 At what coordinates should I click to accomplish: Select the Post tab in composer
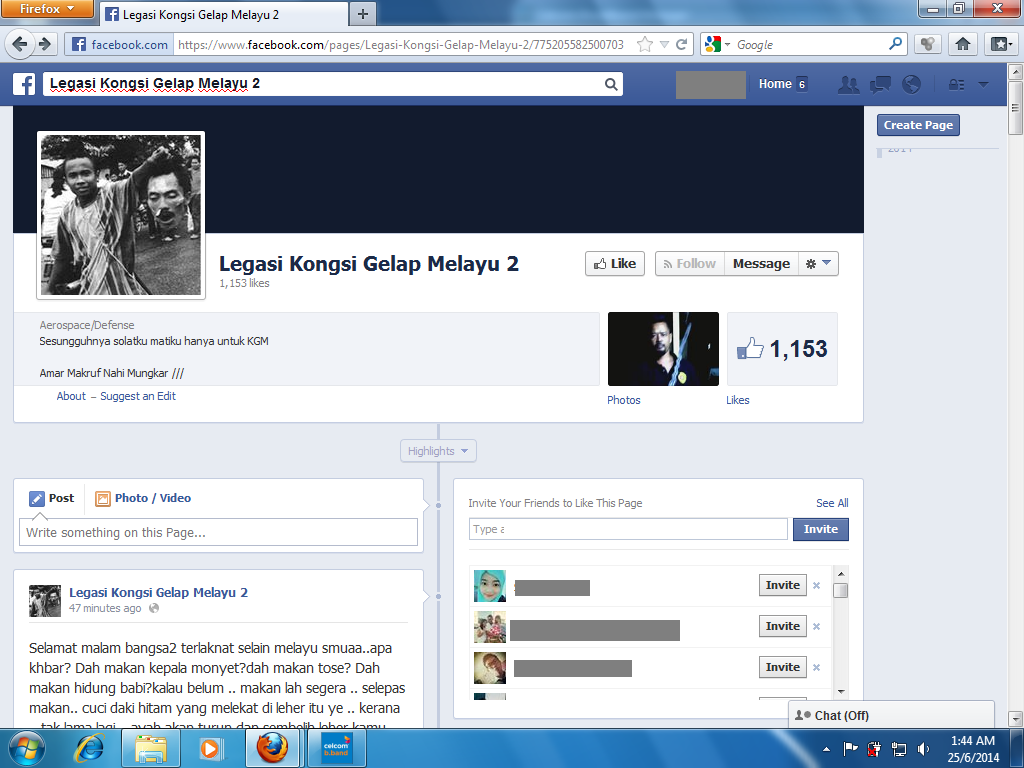[52, 498]
